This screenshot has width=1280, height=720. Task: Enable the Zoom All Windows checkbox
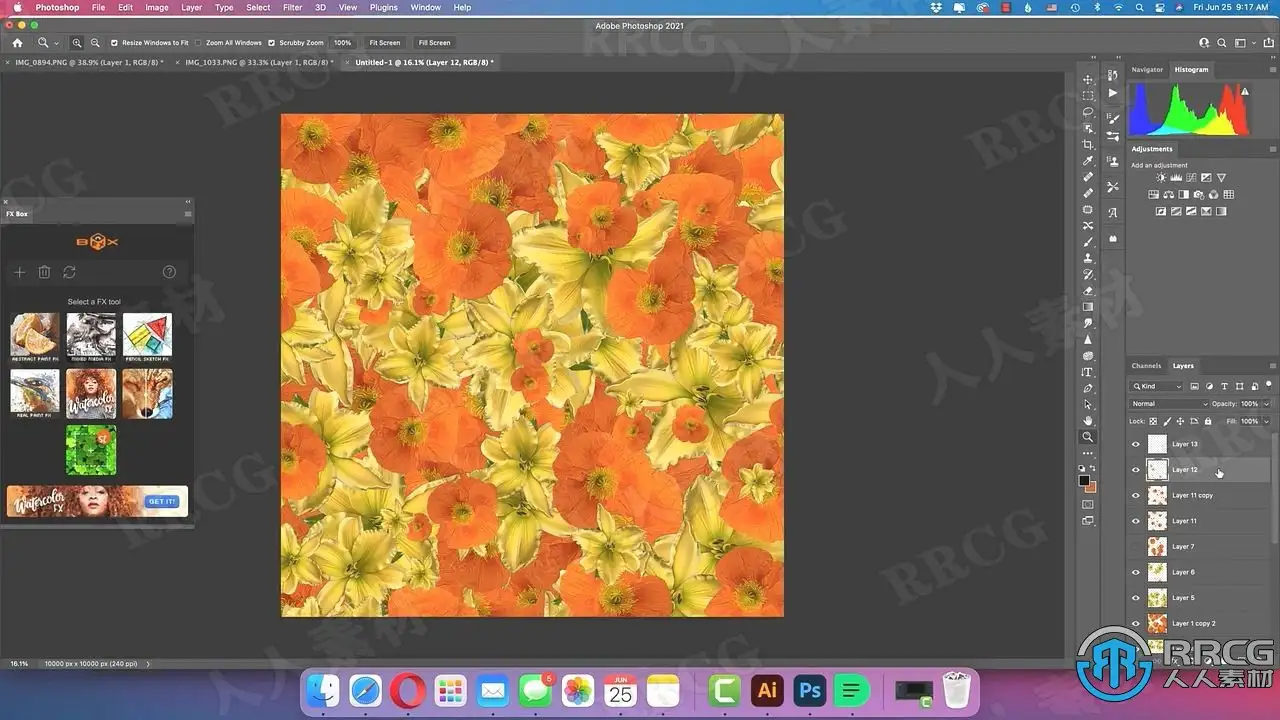tap(199, 43)
